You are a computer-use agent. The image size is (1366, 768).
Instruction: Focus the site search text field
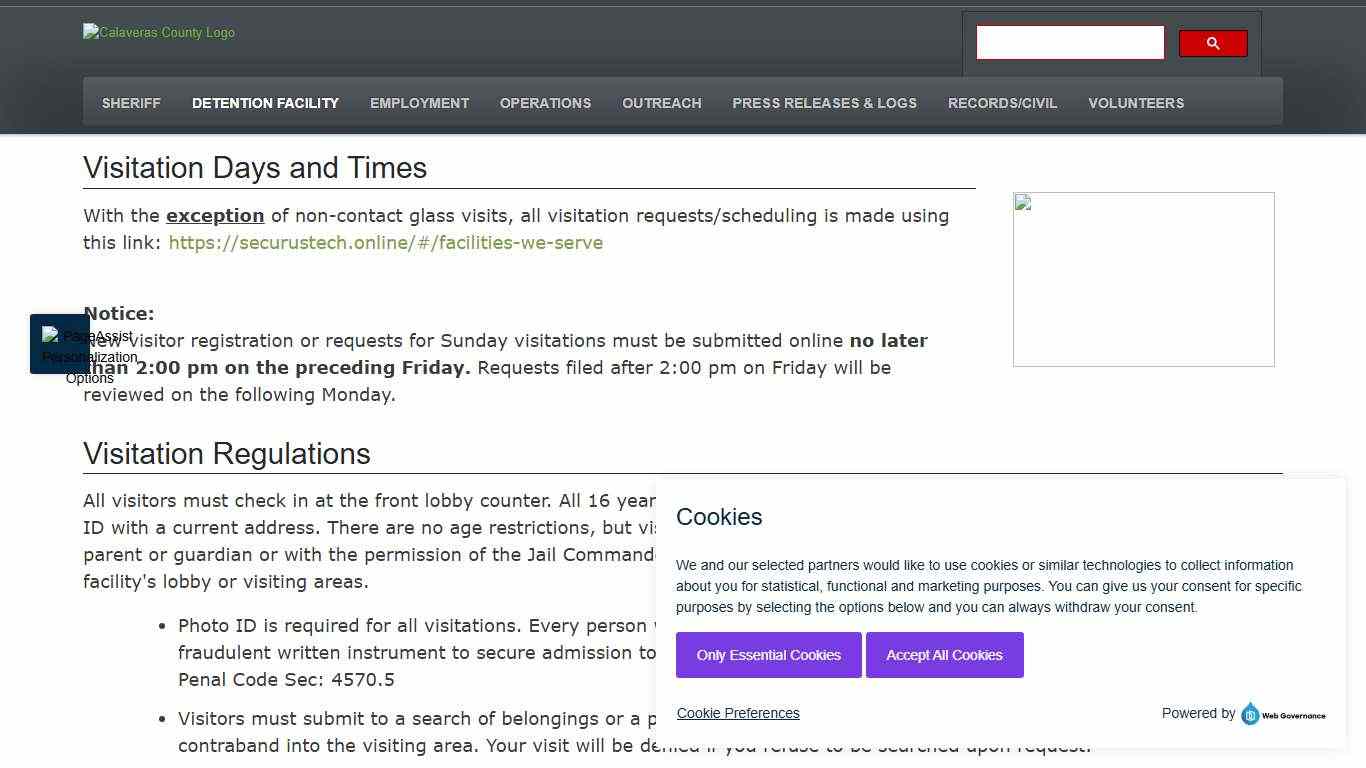(x=1070, y=43)
